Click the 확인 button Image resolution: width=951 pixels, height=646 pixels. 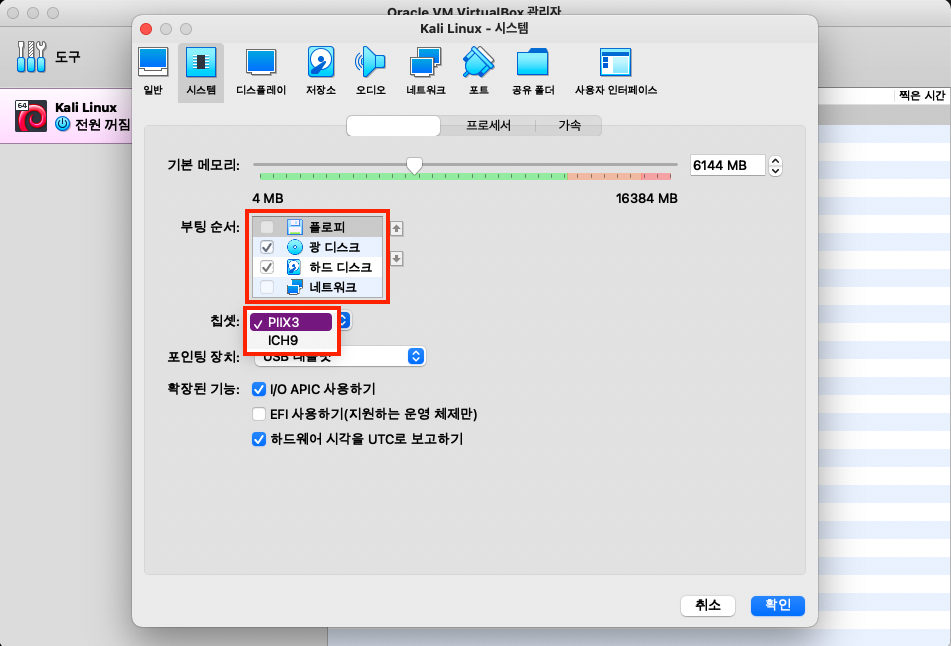[x=778, y=605]
